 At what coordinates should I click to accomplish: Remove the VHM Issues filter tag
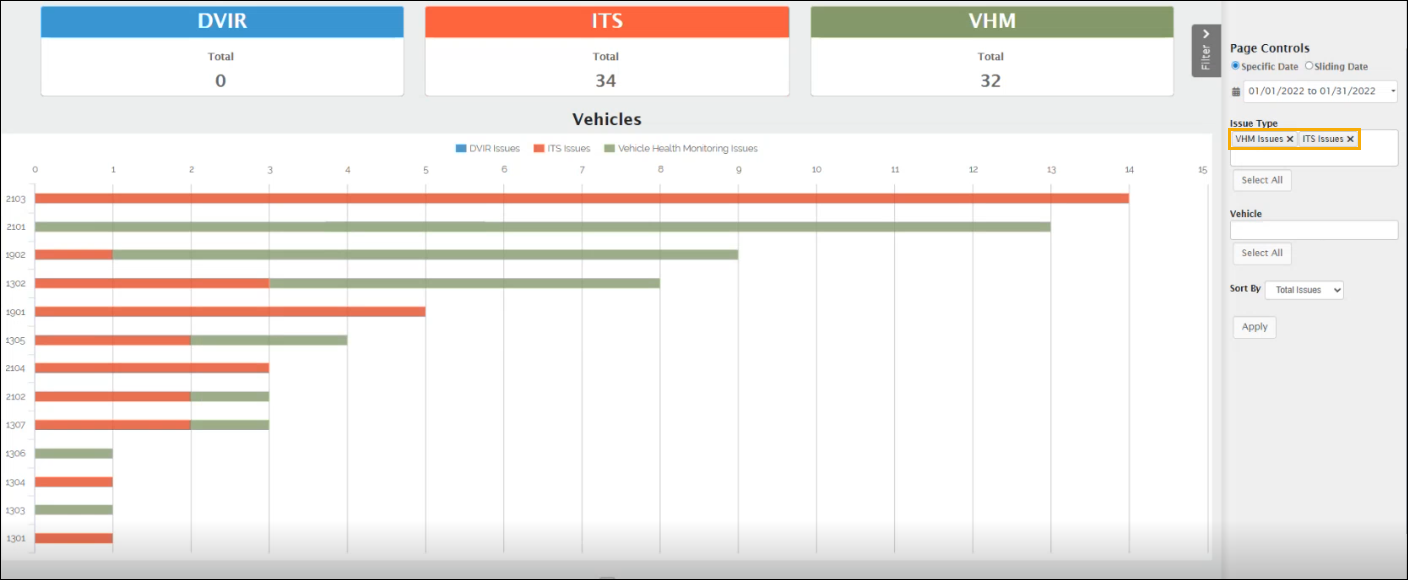coord(1290,139)
